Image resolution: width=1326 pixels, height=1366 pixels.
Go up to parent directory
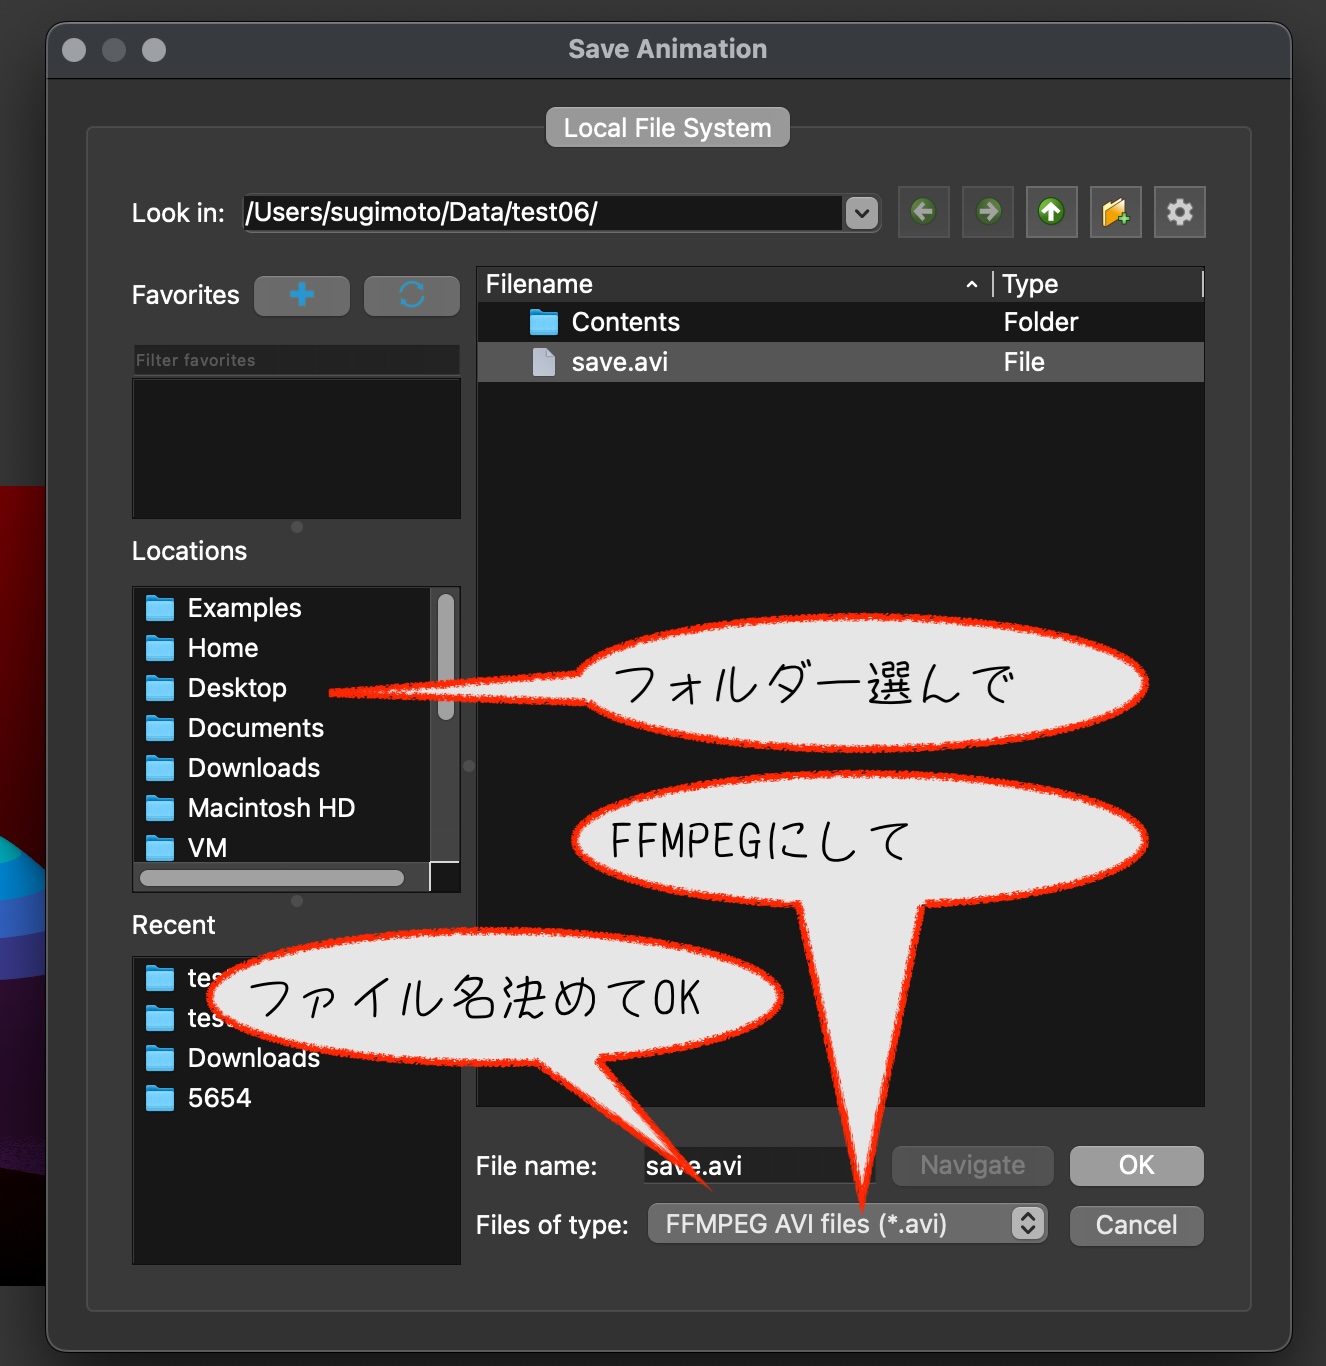click(1051, 212)
